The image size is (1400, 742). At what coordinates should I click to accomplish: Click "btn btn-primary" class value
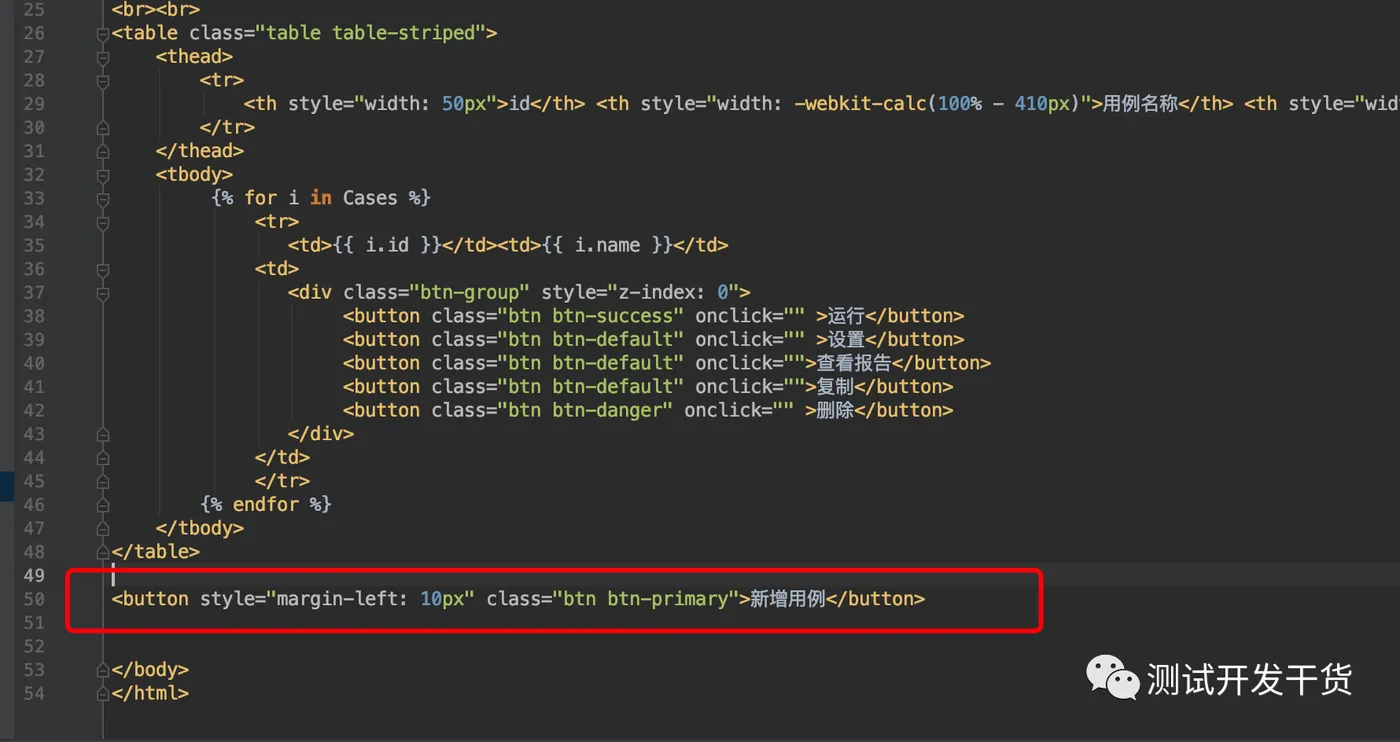[x=645, y=599]
